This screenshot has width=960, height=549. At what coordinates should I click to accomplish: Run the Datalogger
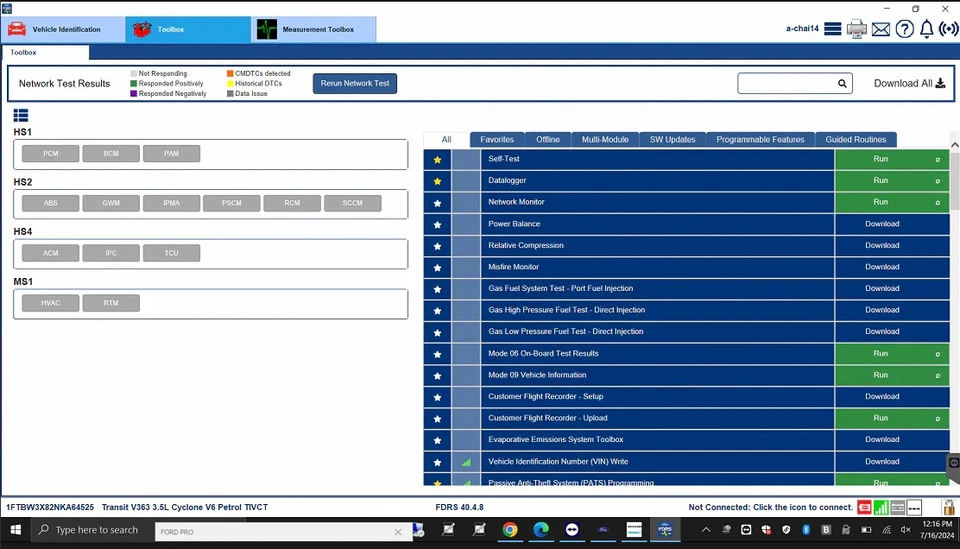point(891,181)
